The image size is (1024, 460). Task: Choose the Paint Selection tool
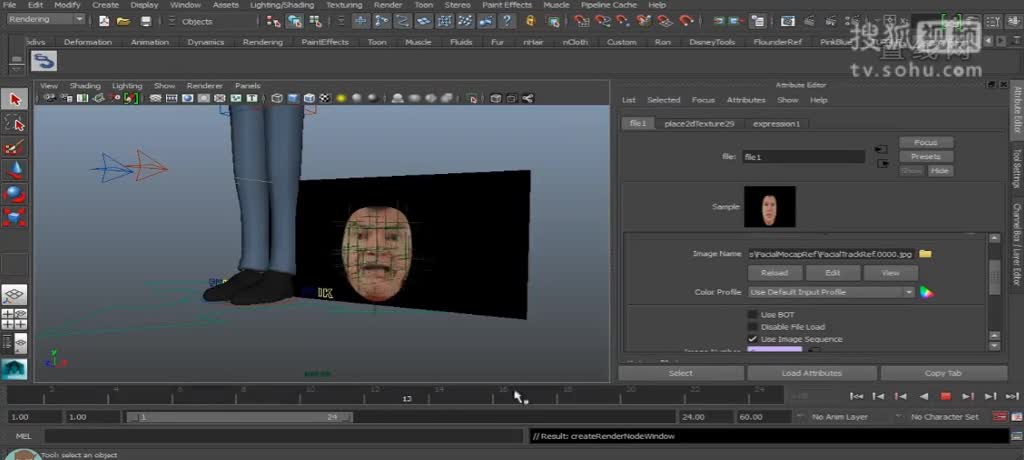coord(14,146)
